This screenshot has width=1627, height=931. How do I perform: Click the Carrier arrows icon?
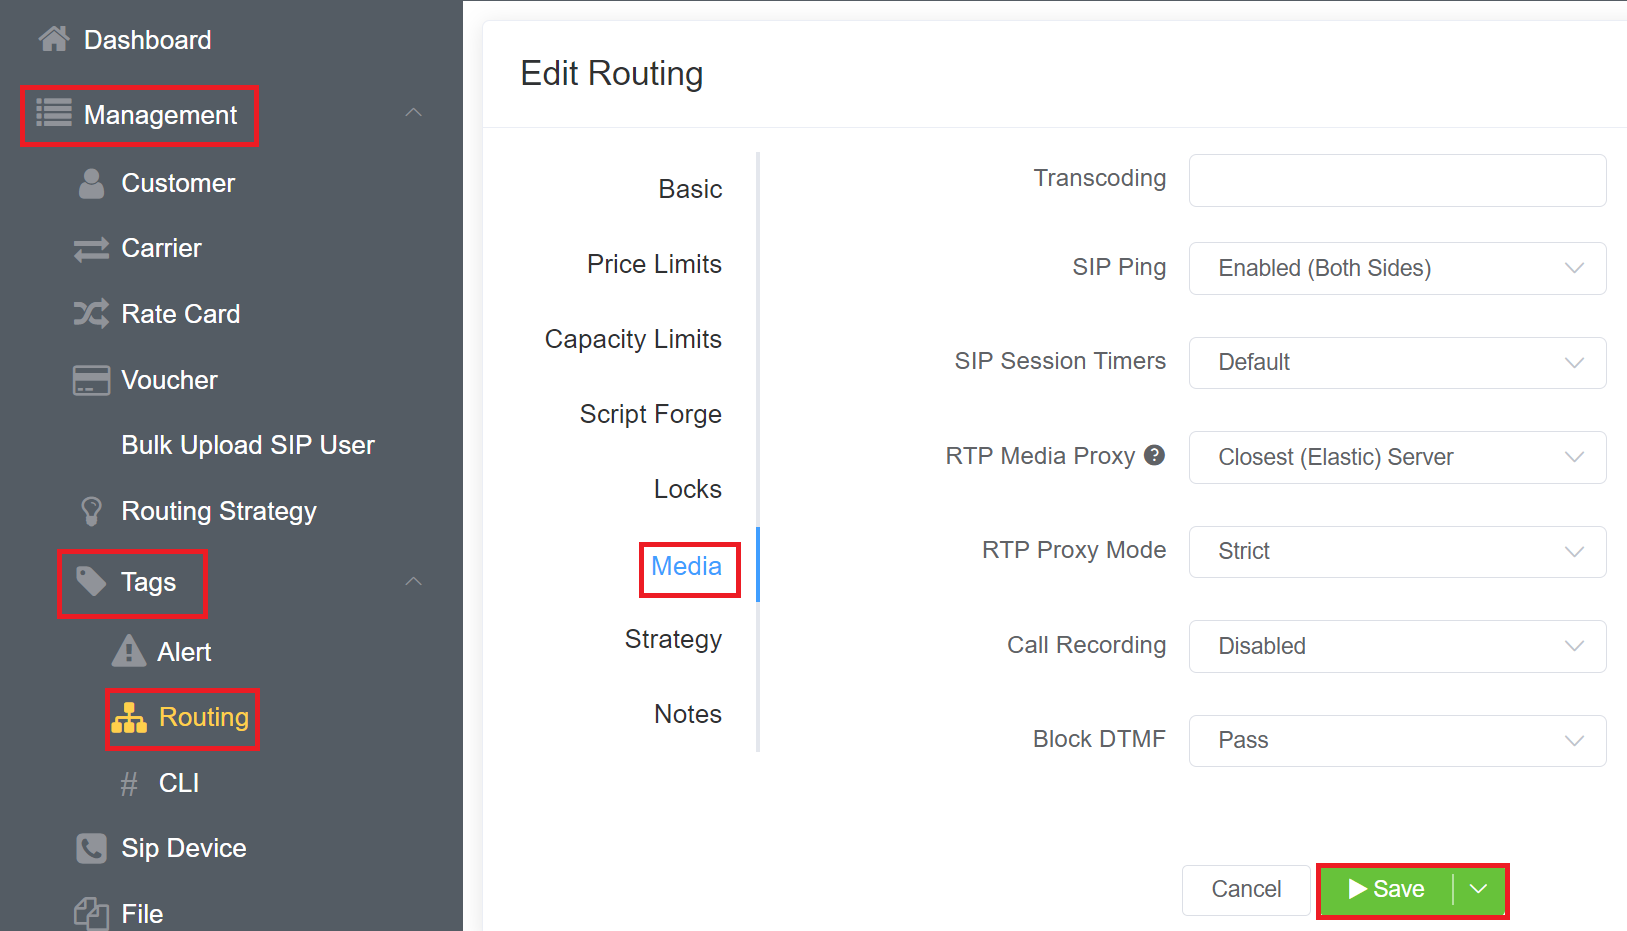(x=91, y=249)
